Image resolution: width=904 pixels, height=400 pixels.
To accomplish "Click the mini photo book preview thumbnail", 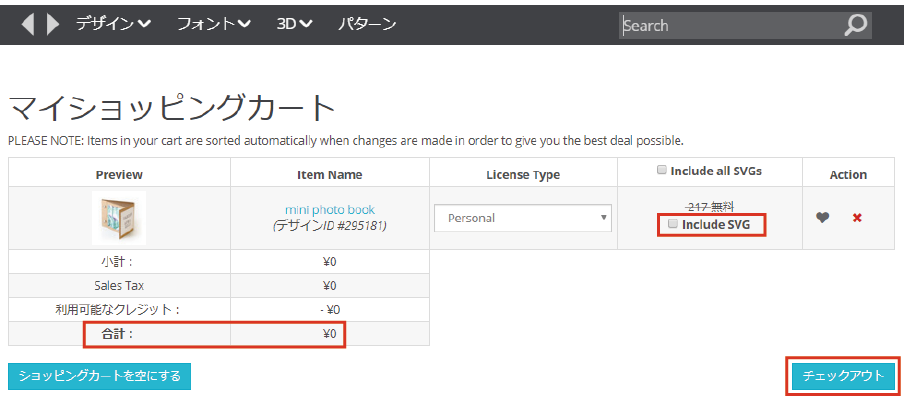I will [119, 217].
